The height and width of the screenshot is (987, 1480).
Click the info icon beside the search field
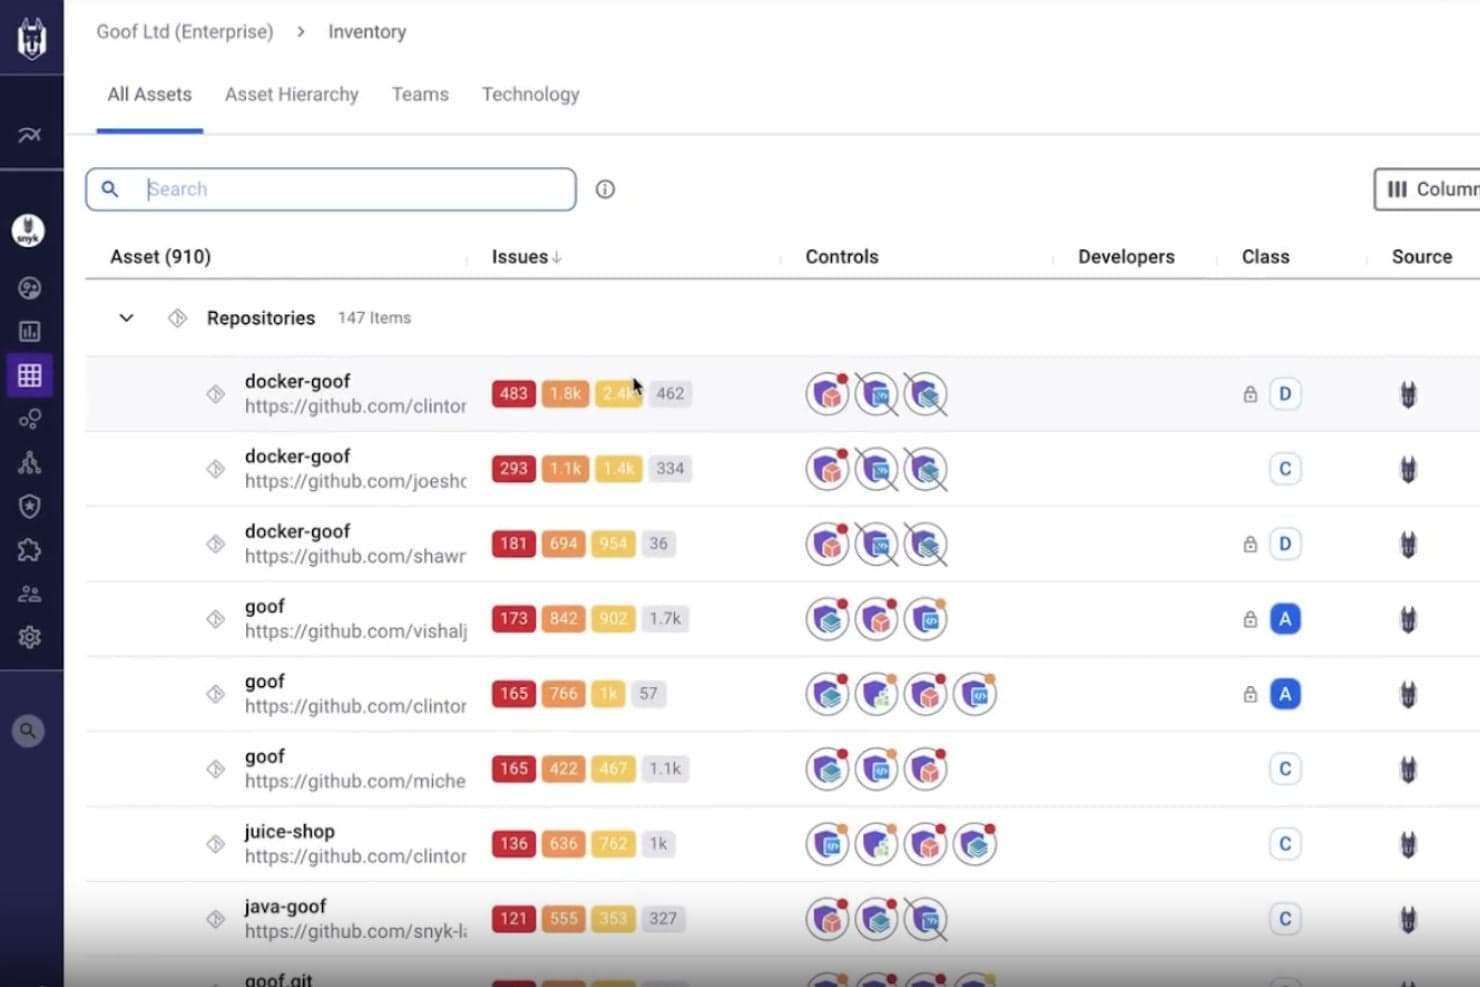[605, 189]
